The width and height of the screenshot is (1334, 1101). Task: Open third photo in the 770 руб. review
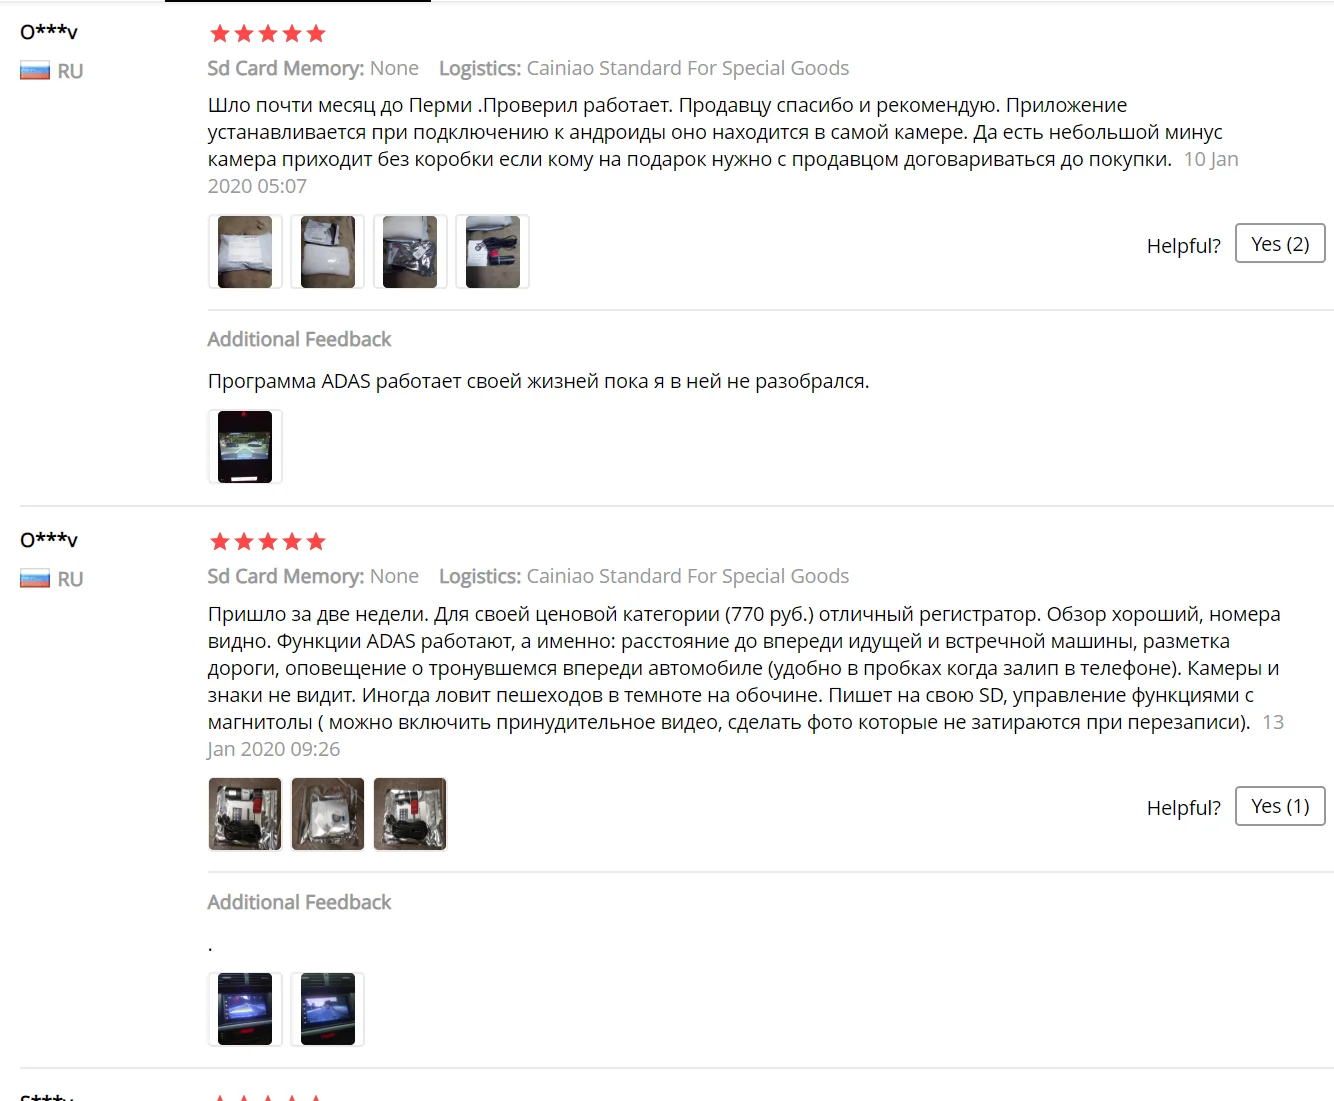click(x=410, y=814)
